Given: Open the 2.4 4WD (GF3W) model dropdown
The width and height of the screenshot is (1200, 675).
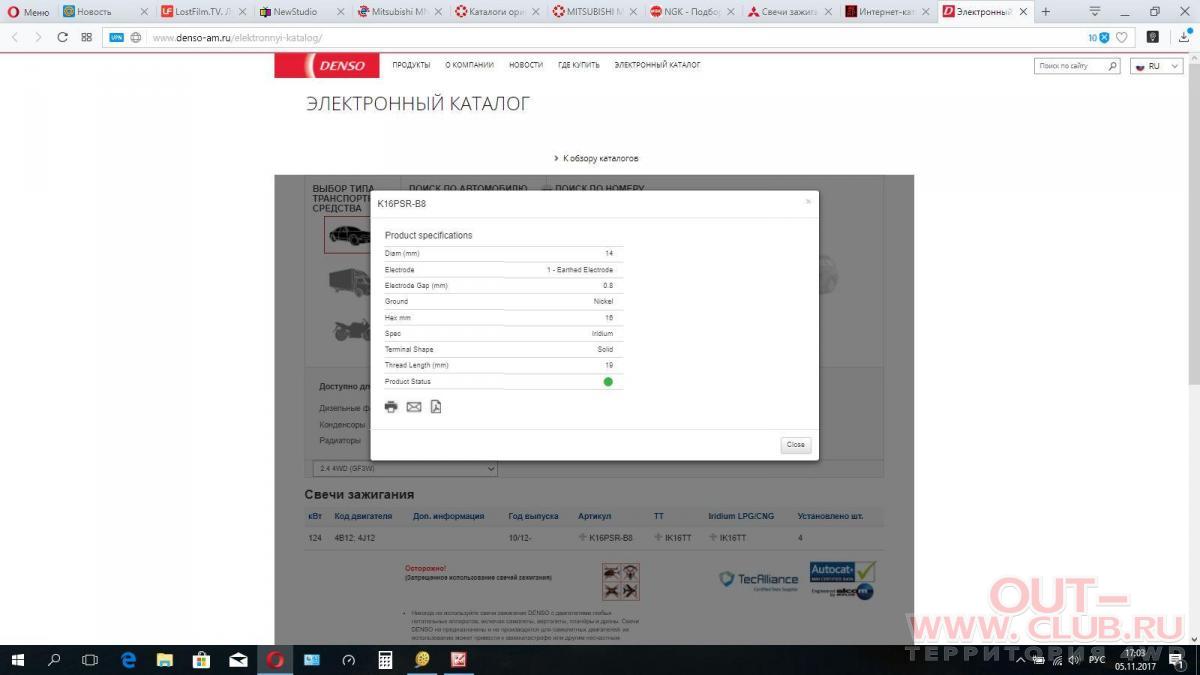Looking at the screenshot, I should [x=405, y=468].
